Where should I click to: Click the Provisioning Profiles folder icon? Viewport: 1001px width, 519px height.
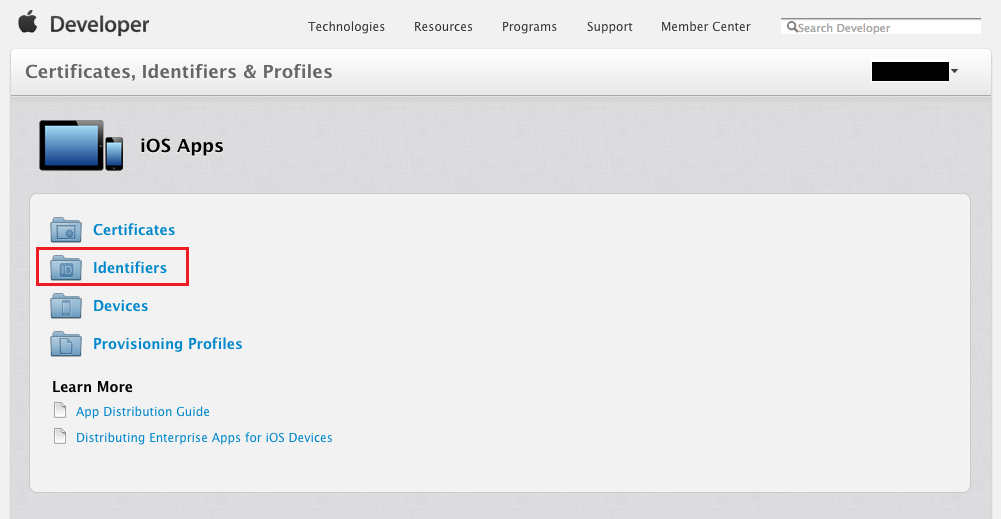pyautogui.click(x=66, y=344)
